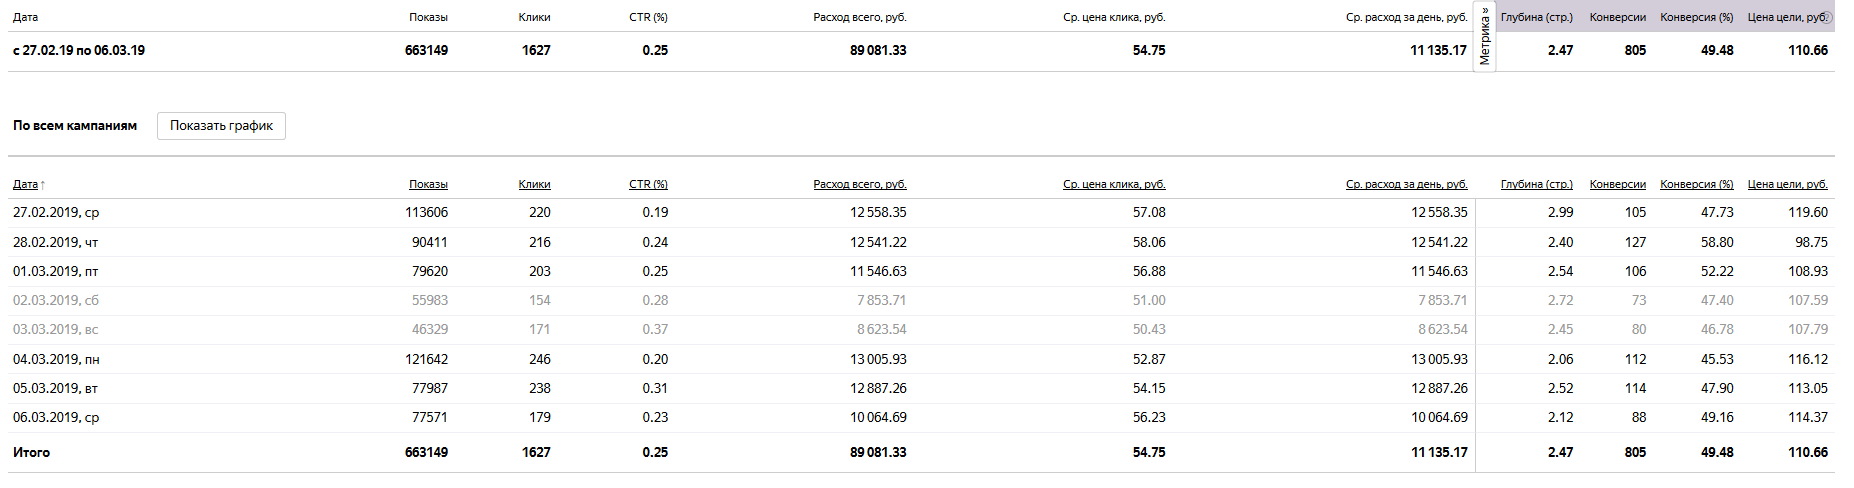Sort by Ср. расход за день header
The image size is (1854, 488).
[x=1406, y=184]
